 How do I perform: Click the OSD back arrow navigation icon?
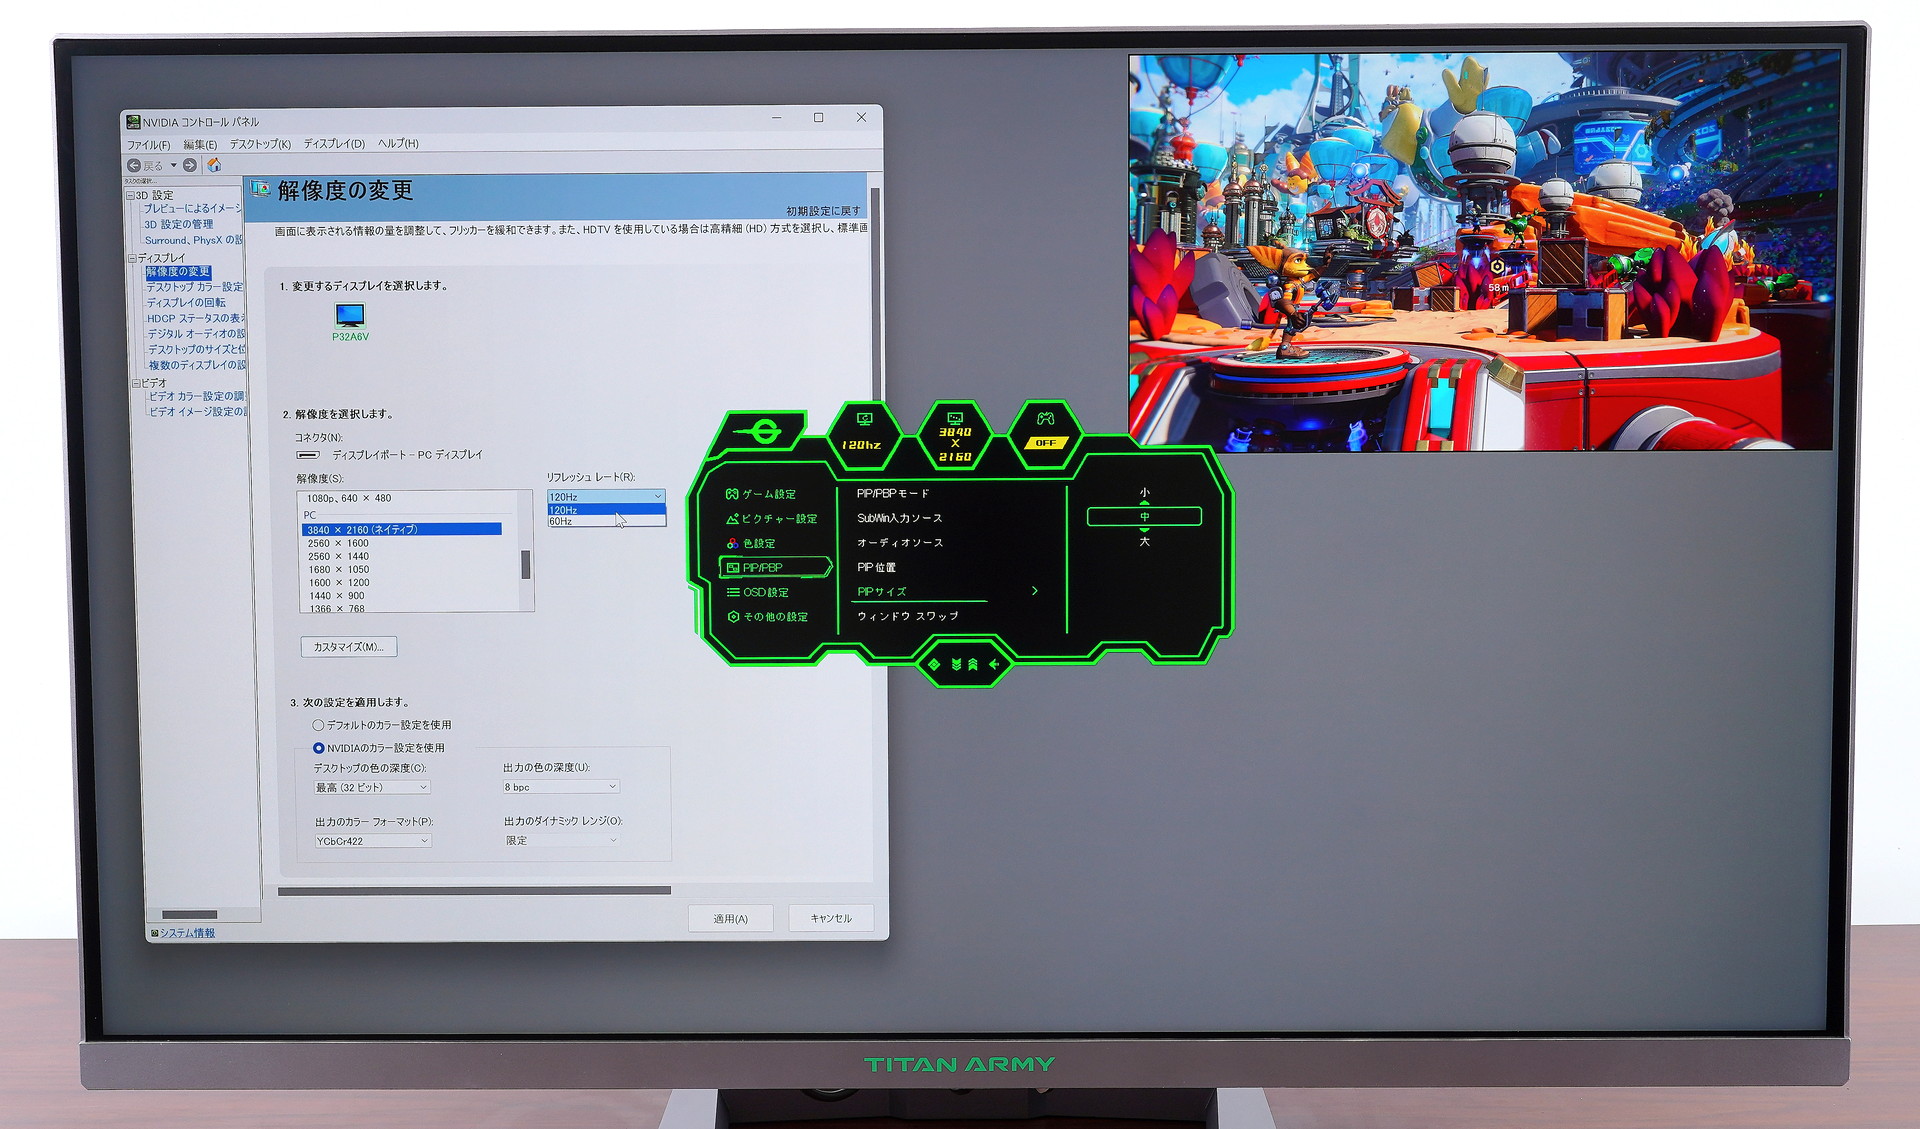click(x=994, y=664)
